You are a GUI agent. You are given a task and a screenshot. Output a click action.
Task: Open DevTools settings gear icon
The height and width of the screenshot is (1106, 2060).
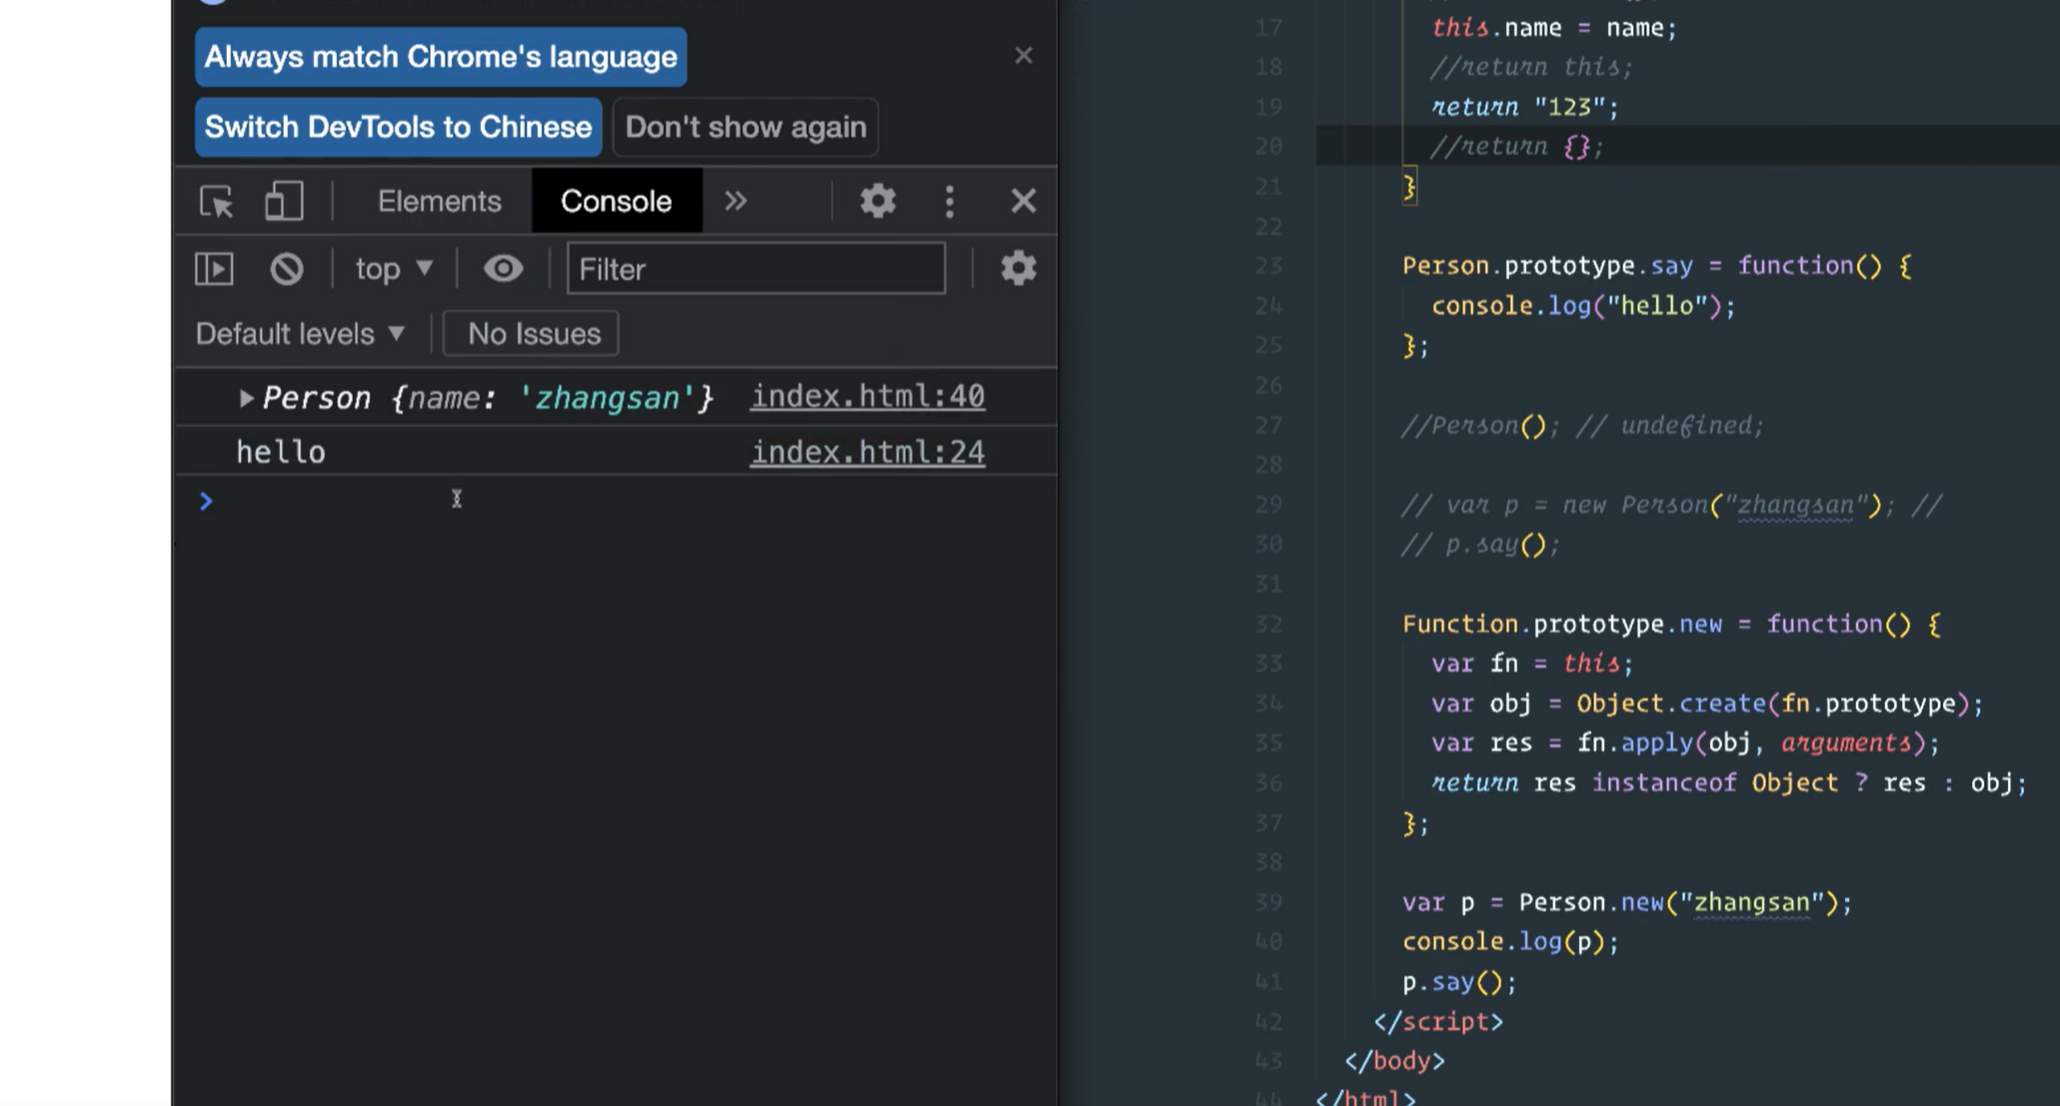877,202
